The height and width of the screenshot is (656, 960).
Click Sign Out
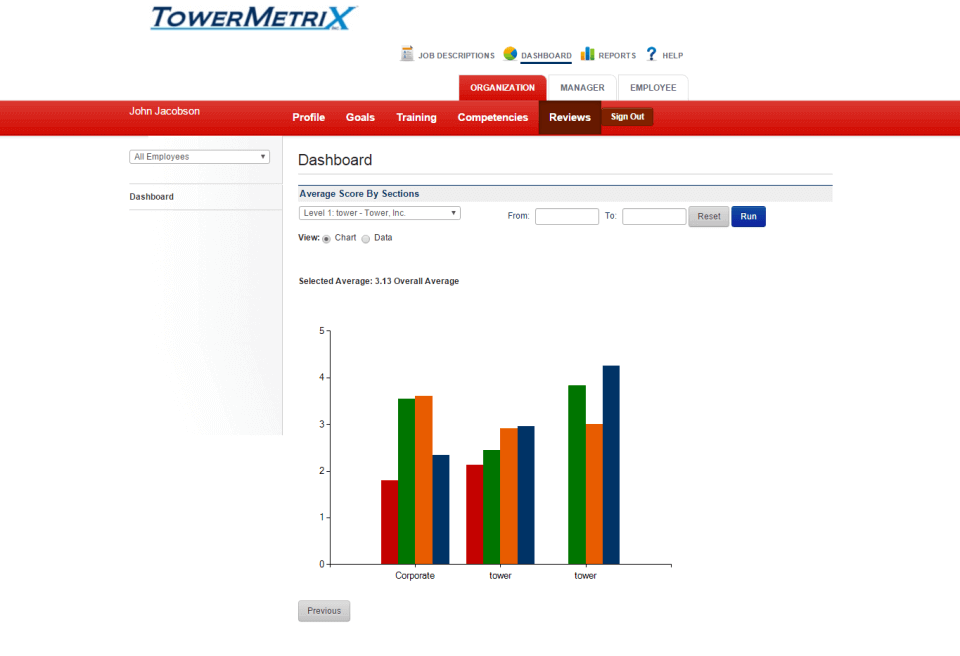(x=627, y=117)
